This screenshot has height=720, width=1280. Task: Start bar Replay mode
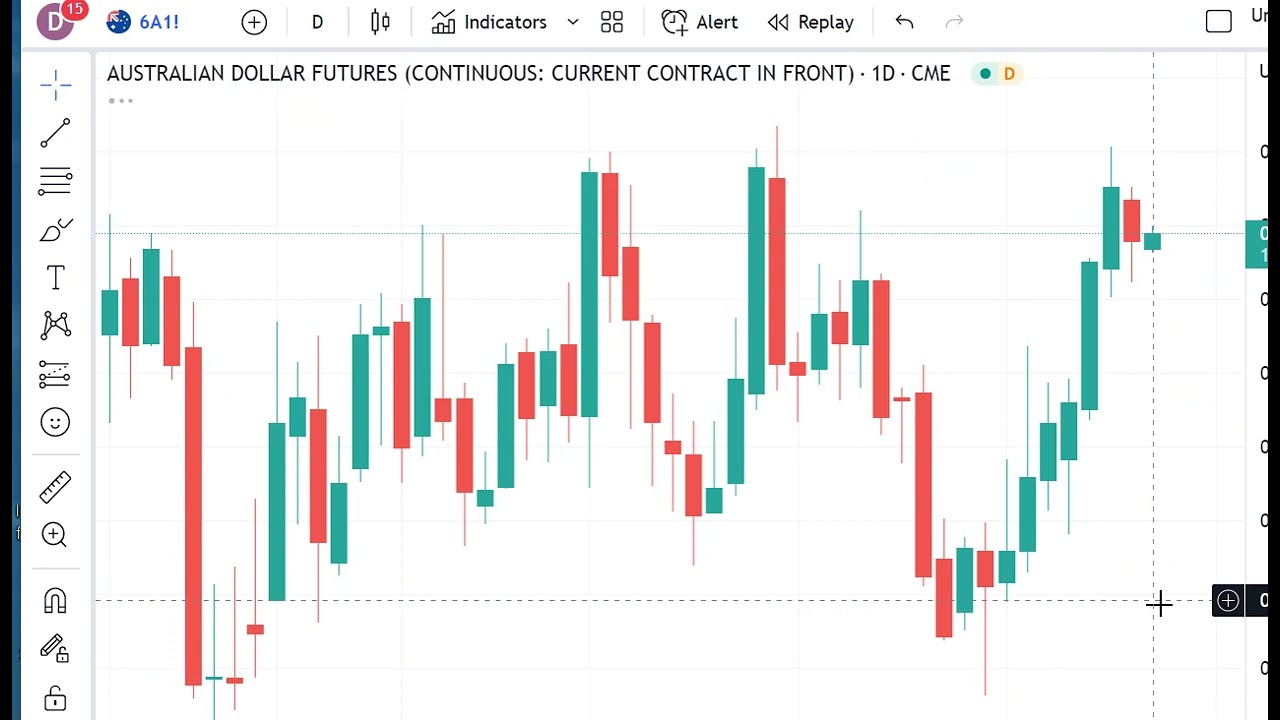[811, 22]
